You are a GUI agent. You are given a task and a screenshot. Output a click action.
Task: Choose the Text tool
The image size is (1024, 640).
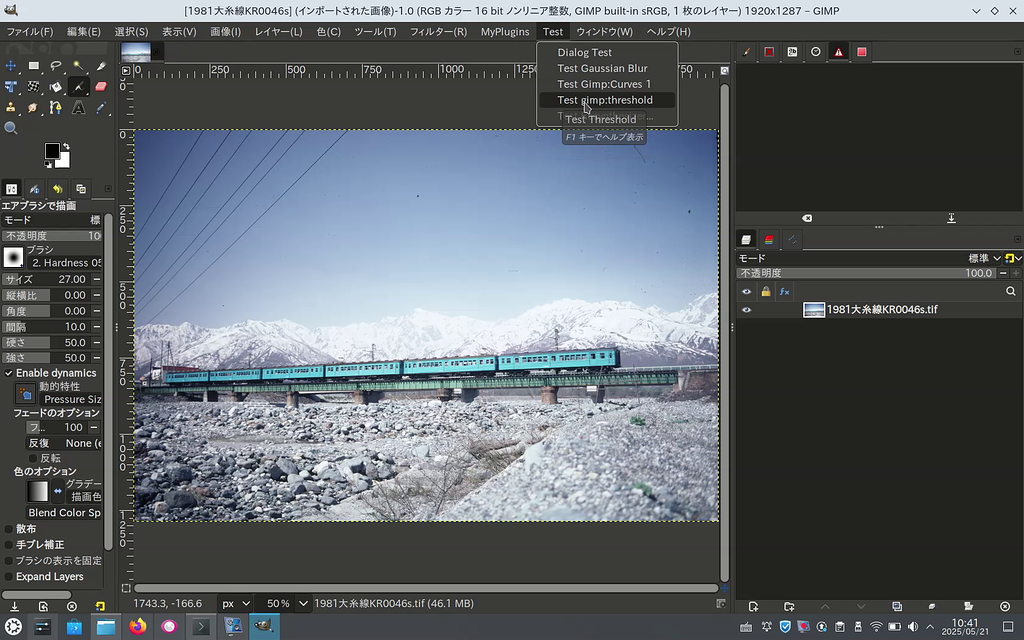tap(78, 107)
